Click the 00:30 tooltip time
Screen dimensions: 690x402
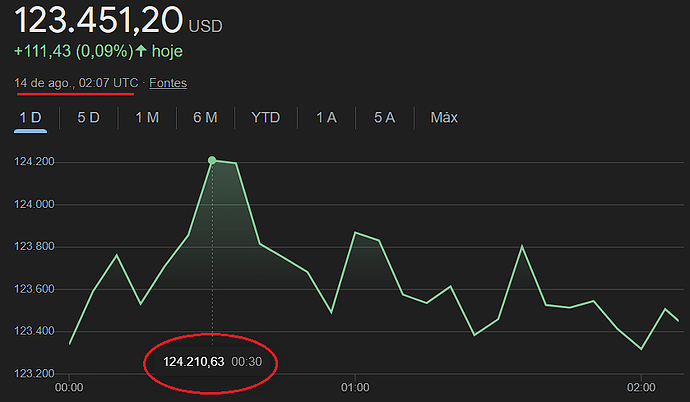click(247, 362)
